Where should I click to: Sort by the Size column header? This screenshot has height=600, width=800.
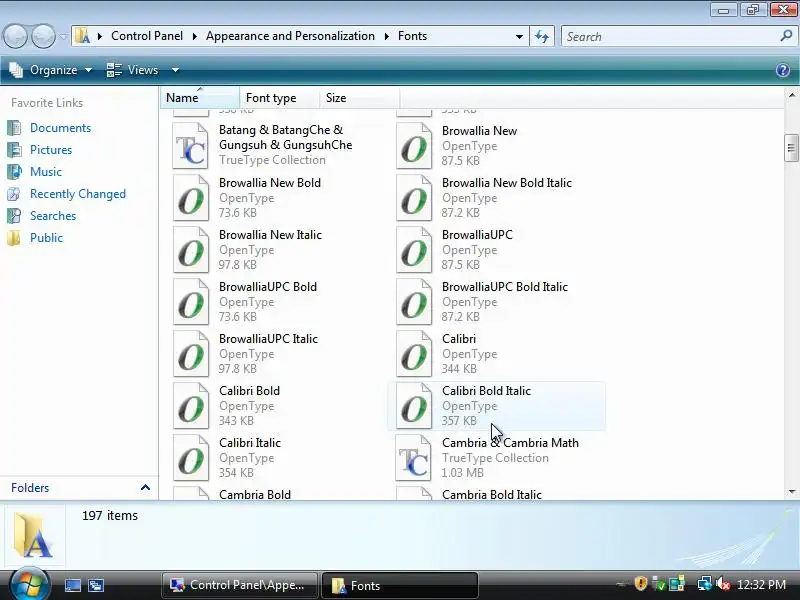[x=360, y=97]
